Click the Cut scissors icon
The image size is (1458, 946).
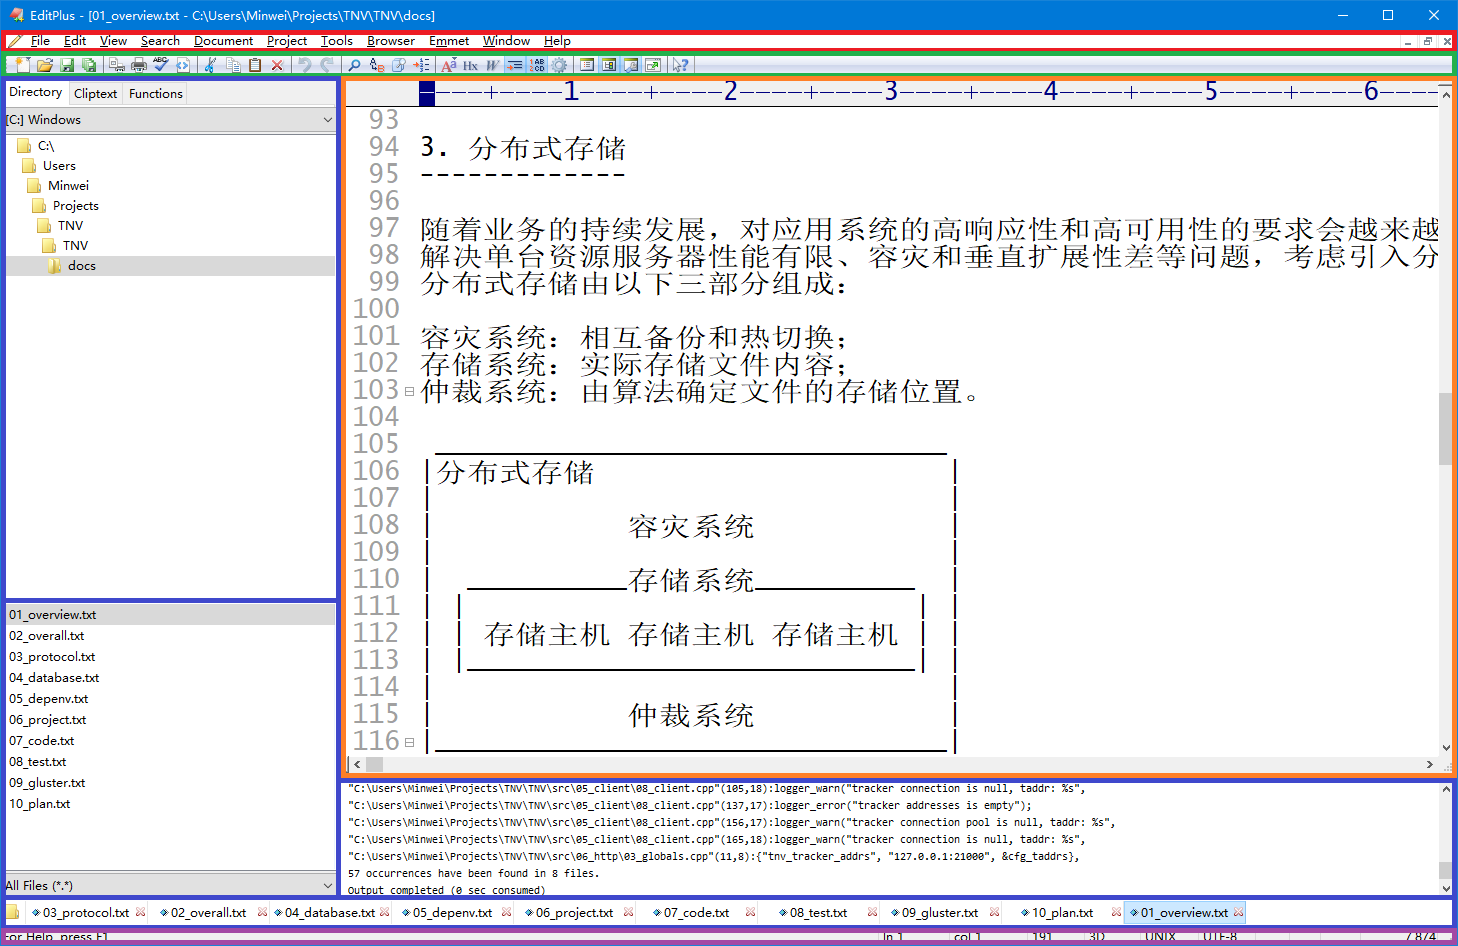[210, 65]
